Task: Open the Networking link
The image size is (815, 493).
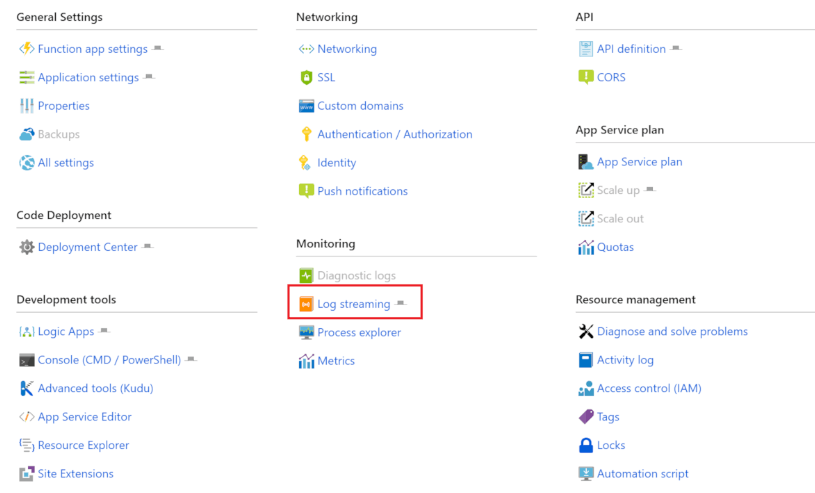Action: click(x=347, y=49)
